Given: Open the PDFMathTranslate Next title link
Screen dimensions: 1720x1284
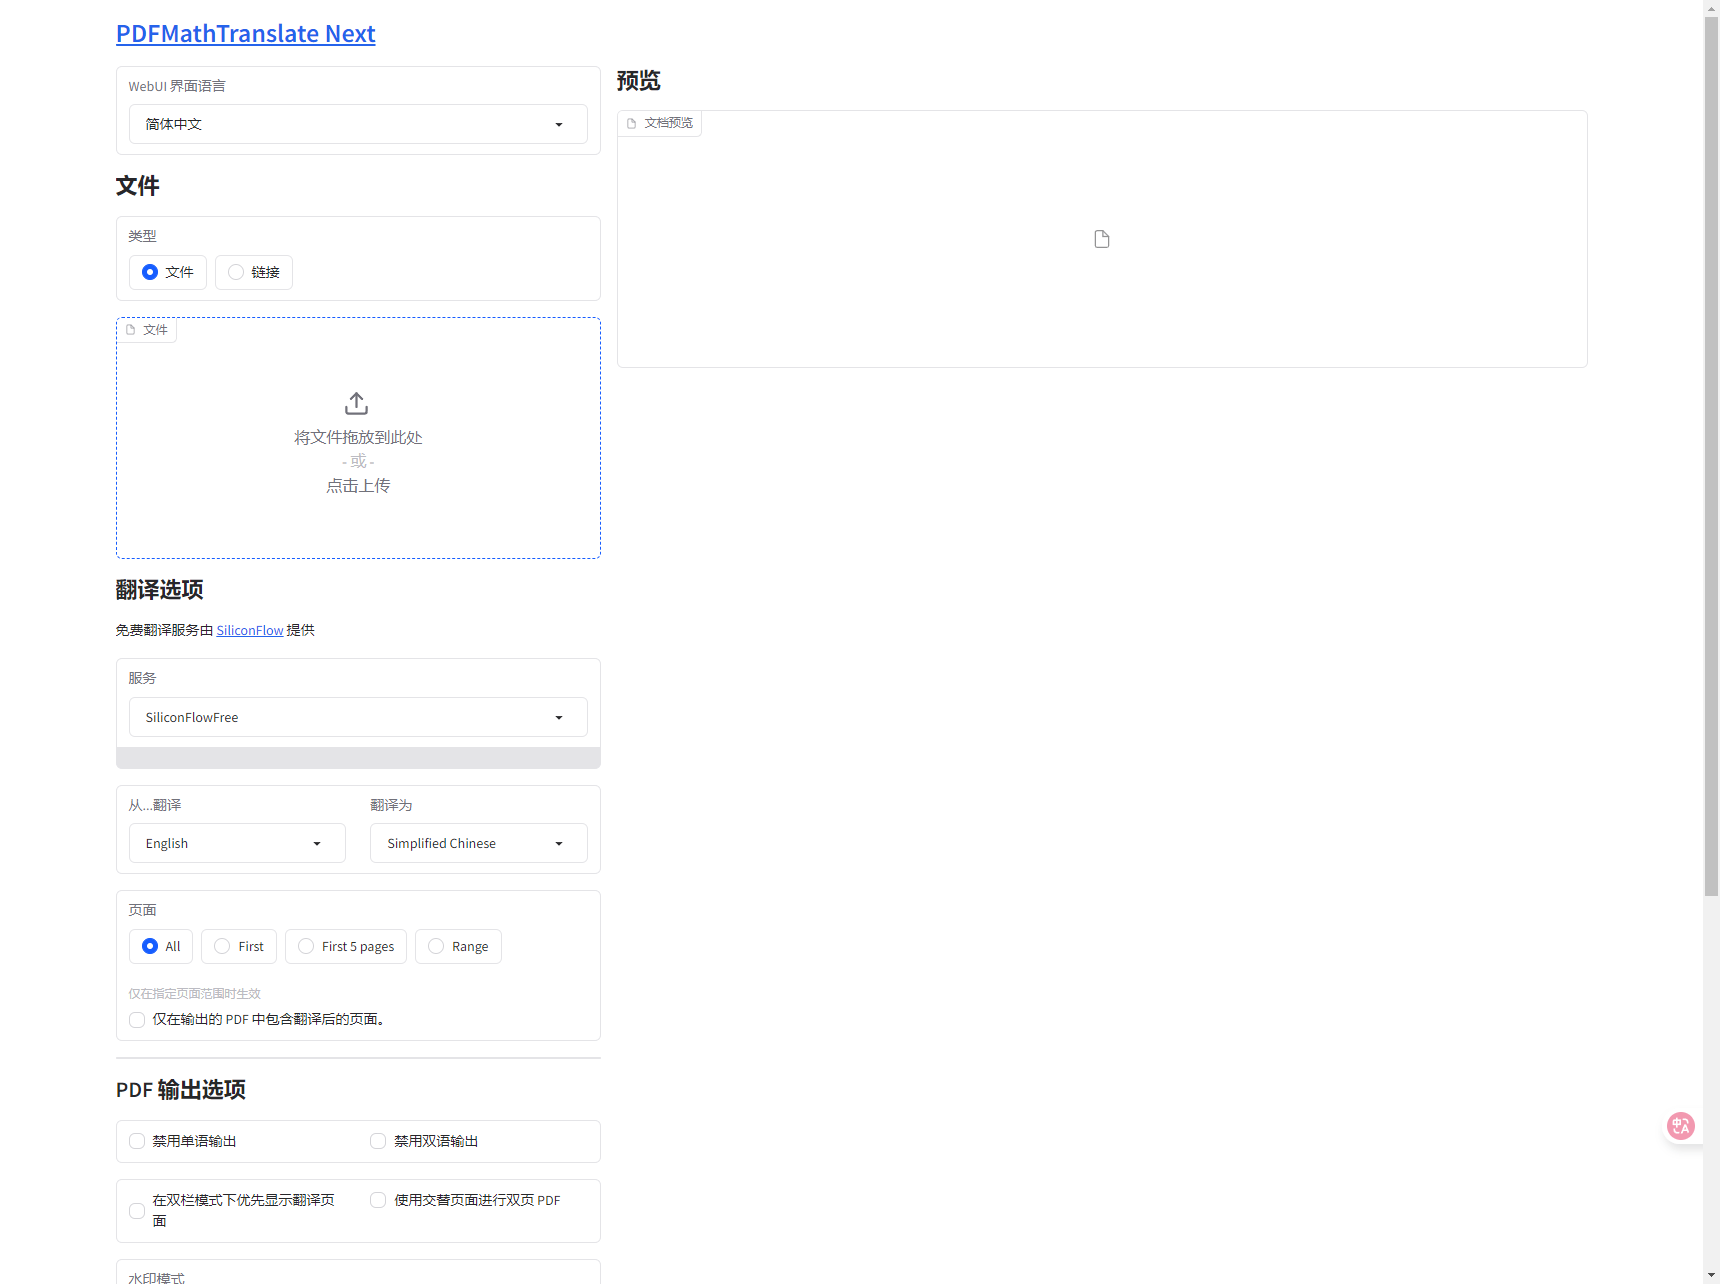Looking at the screenshot, I should click(246, 33).
